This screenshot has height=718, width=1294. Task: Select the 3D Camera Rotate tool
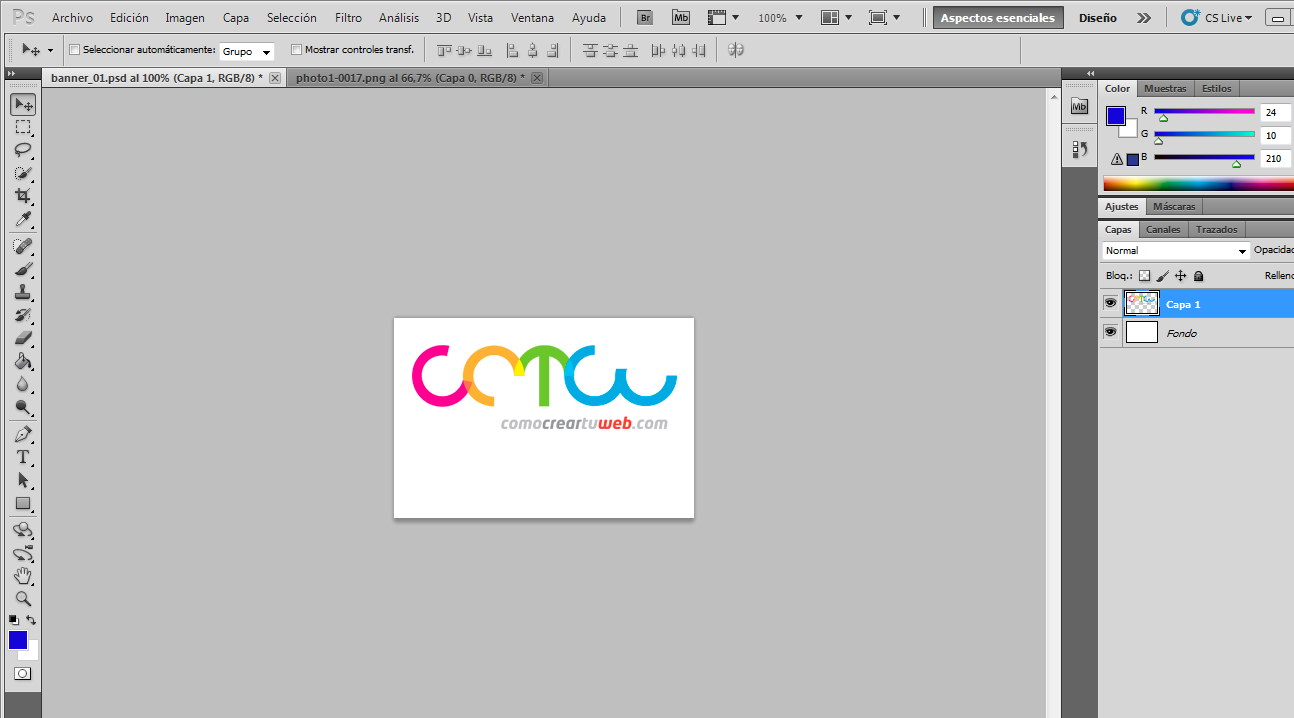coord(23,553)
